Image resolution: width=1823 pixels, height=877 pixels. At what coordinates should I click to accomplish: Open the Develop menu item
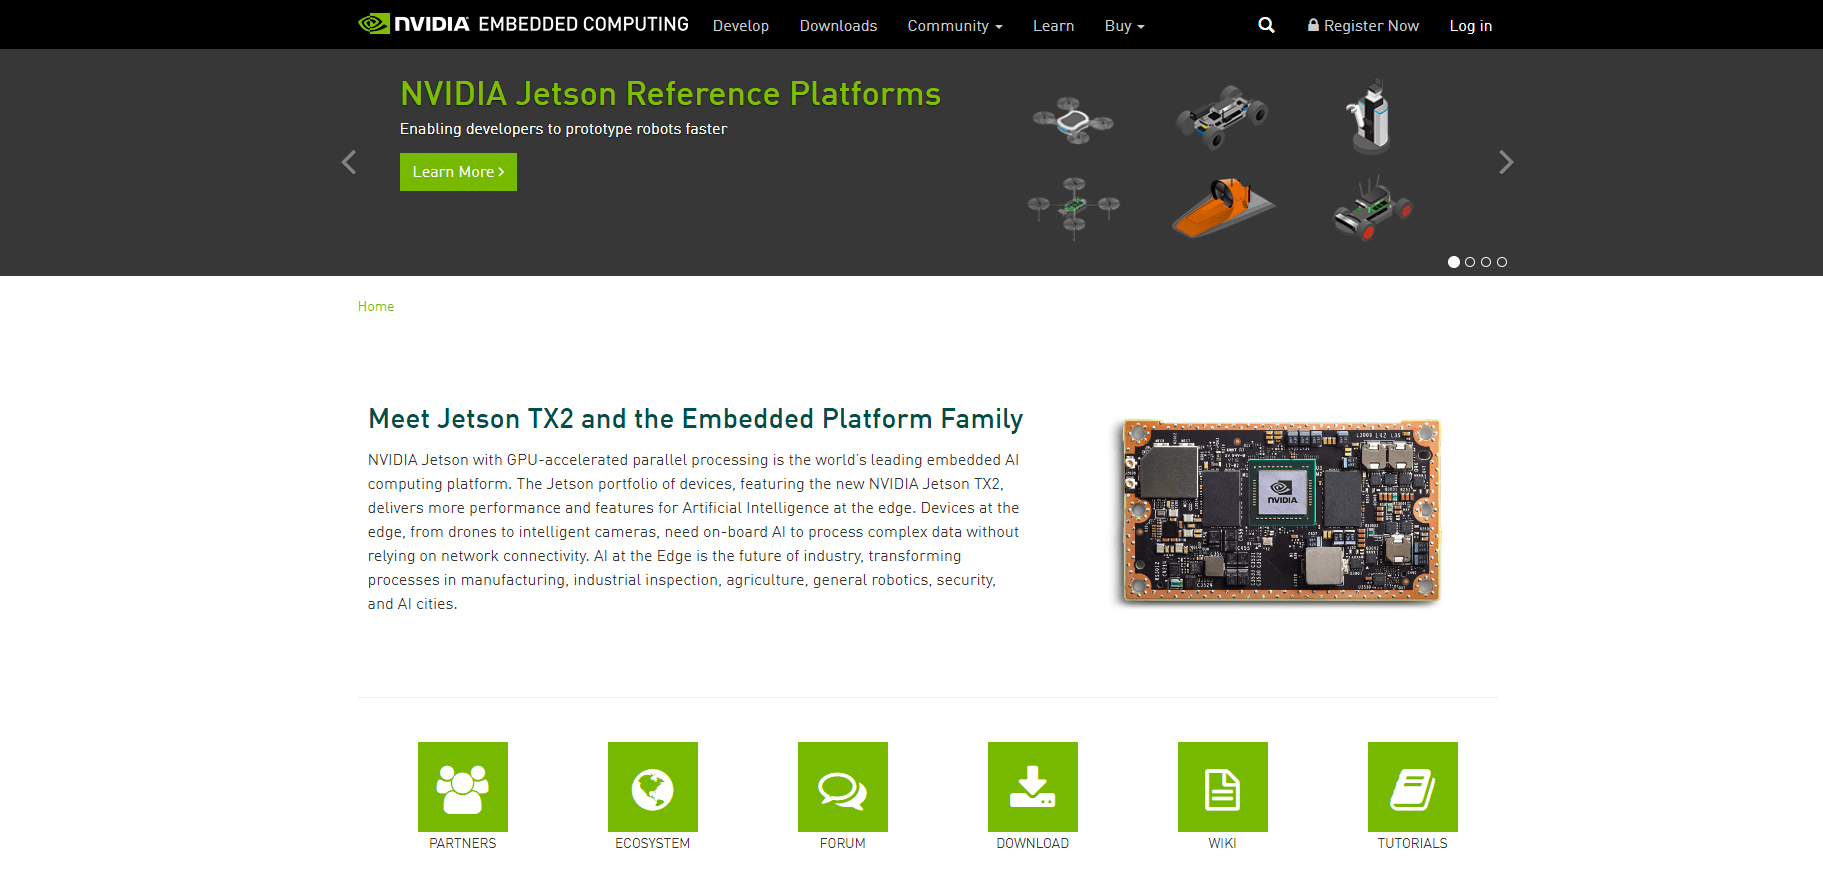pyautogui.click(x=741, y=26)
